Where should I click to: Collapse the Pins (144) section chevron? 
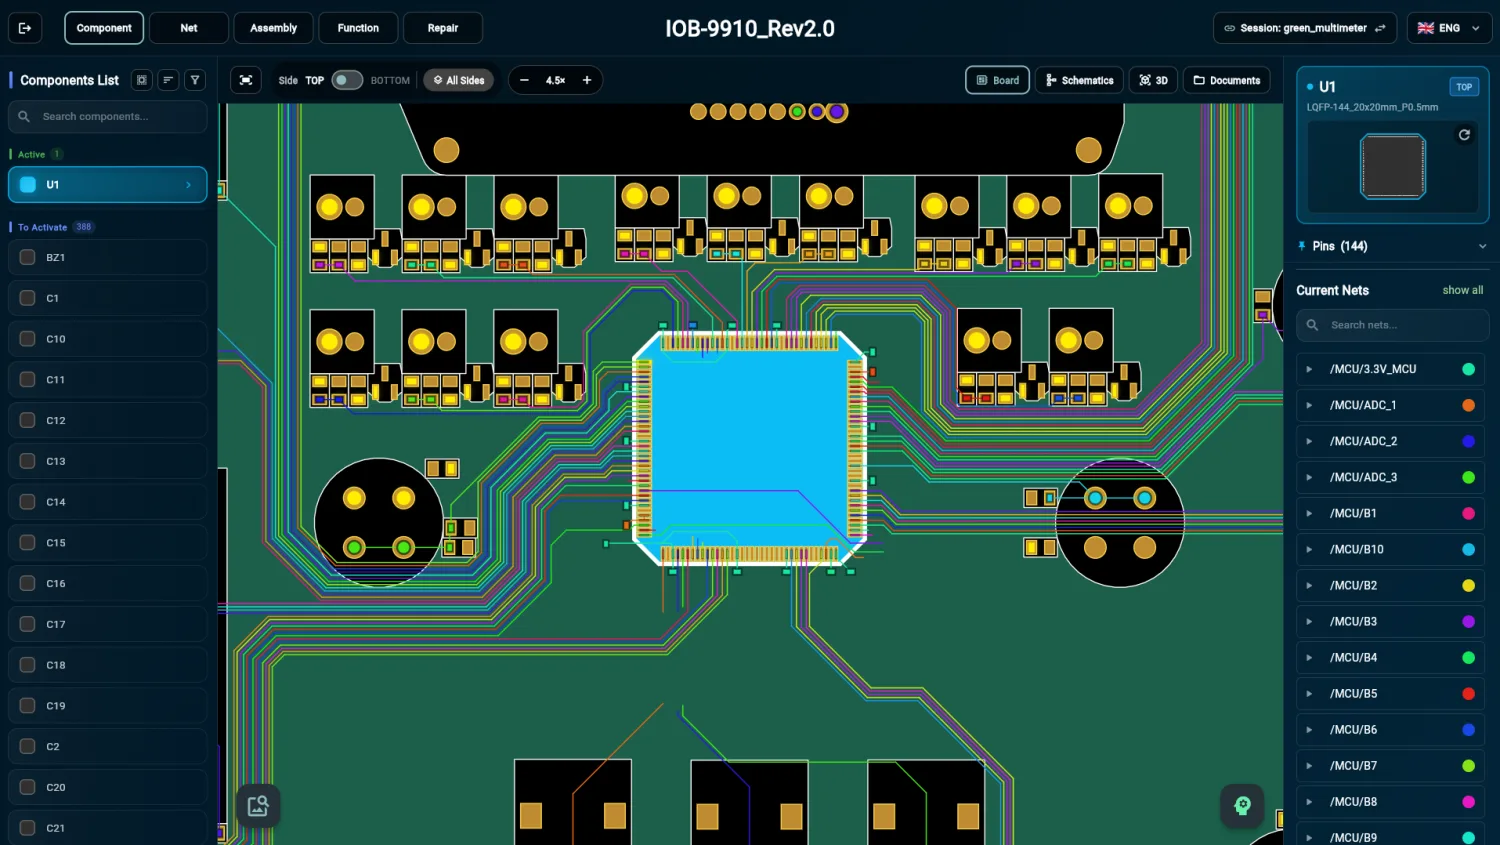[x=1482, y=246]
